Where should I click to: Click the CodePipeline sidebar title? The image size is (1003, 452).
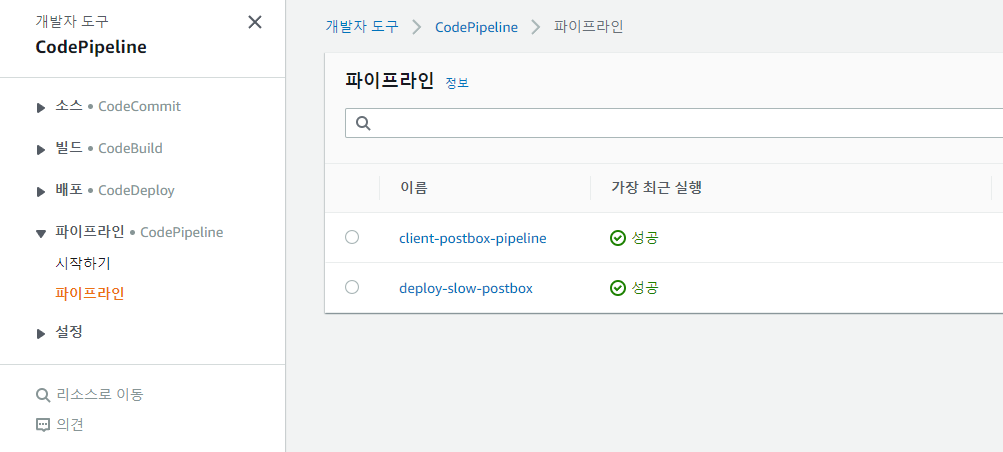click(x=91, y=47)
